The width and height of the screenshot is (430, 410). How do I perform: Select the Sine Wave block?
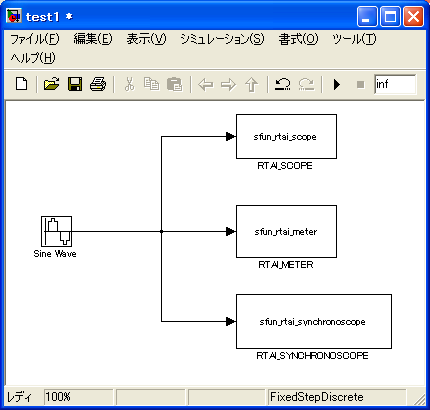56,231
